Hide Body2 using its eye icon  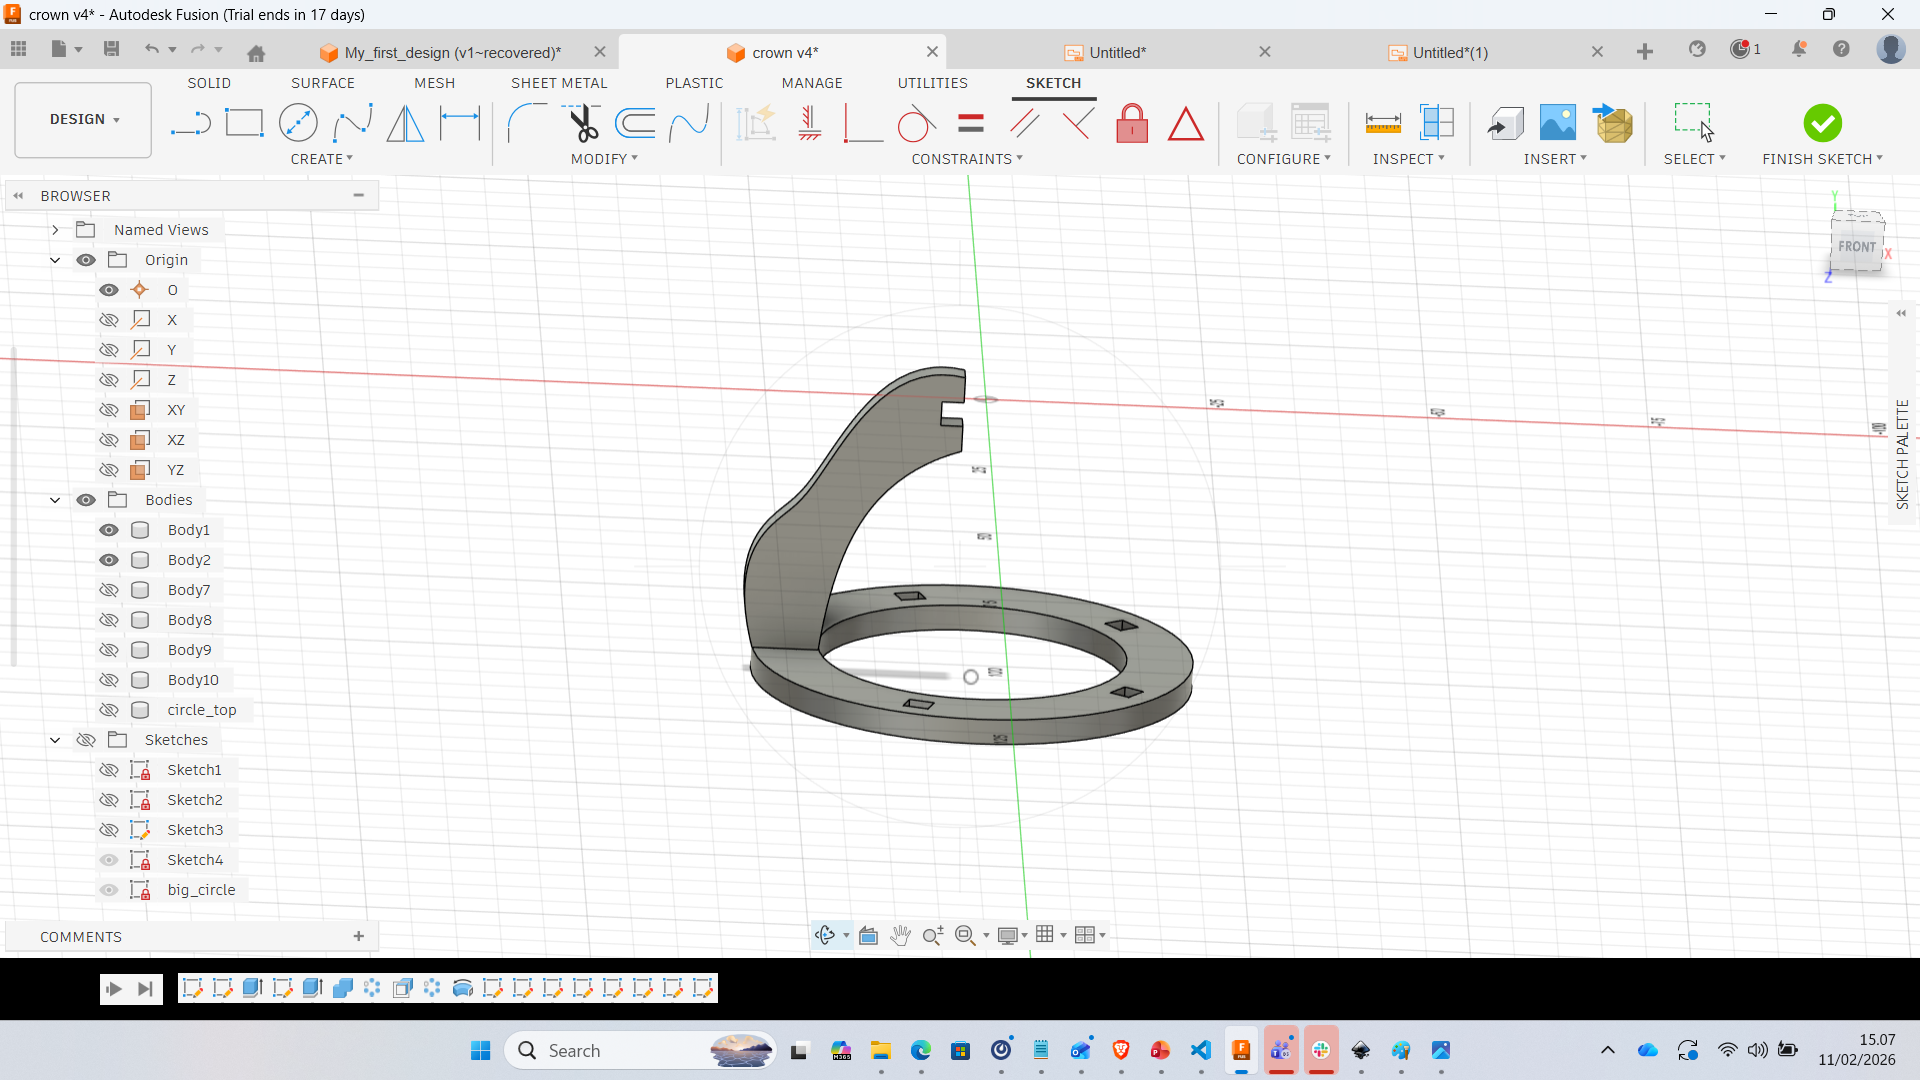pyautogui.click(x=109, y=560)
